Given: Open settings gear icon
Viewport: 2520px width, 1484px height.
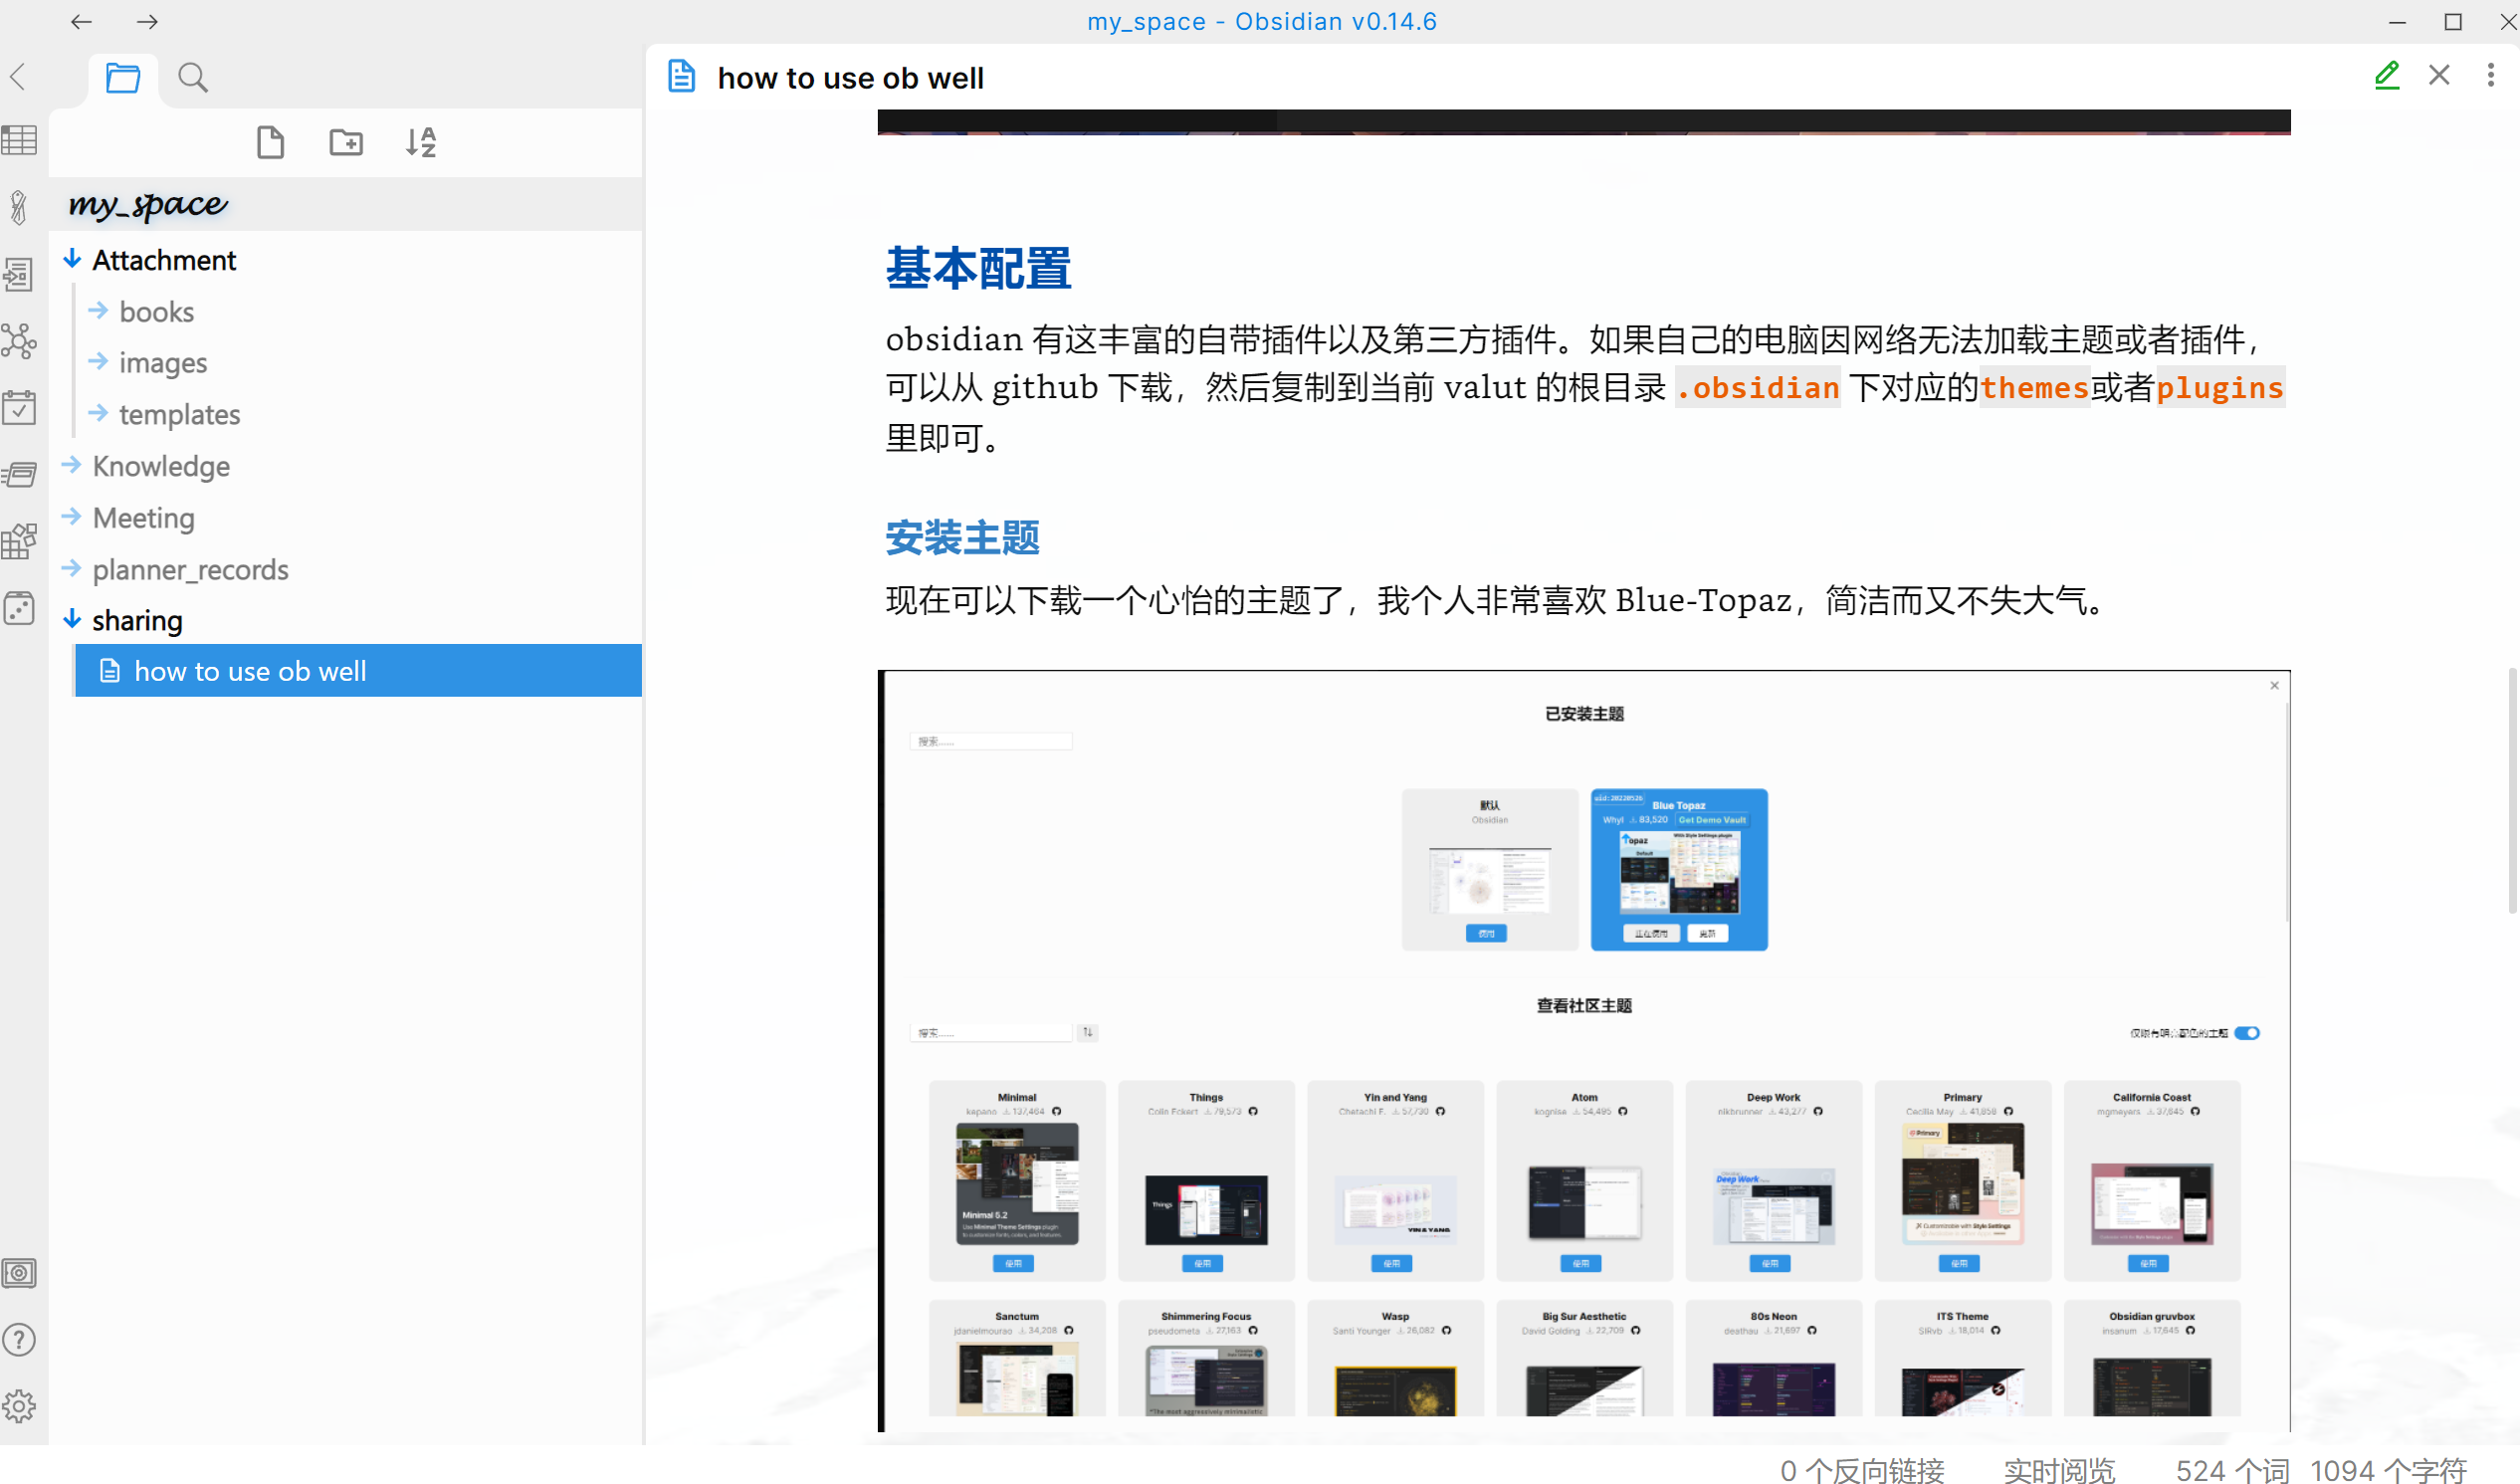Looking at the screenshot, I should tap(19, 1407).
